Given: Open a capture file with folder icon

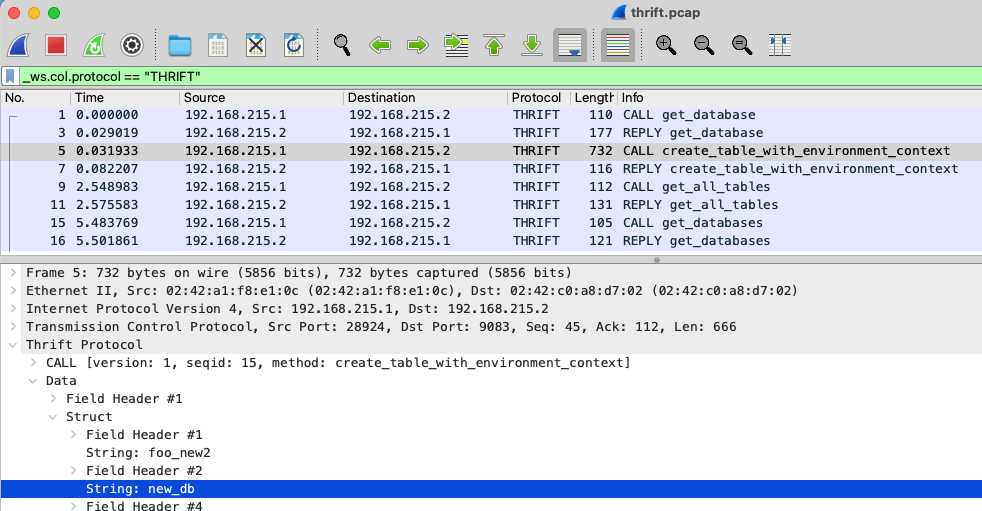Looking at the screenshot, I should 180,45.
